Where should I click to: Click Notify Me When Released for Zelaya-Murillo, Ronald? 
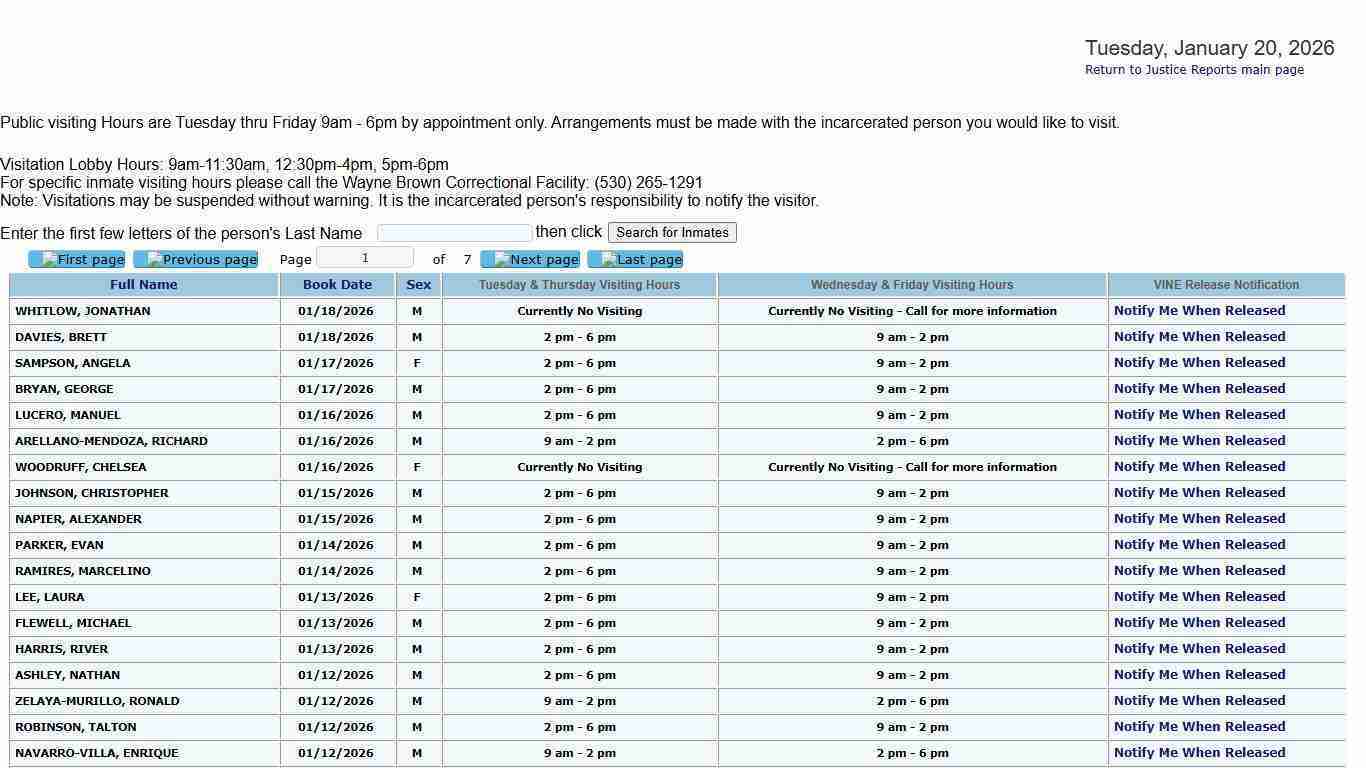(1199, 701)
